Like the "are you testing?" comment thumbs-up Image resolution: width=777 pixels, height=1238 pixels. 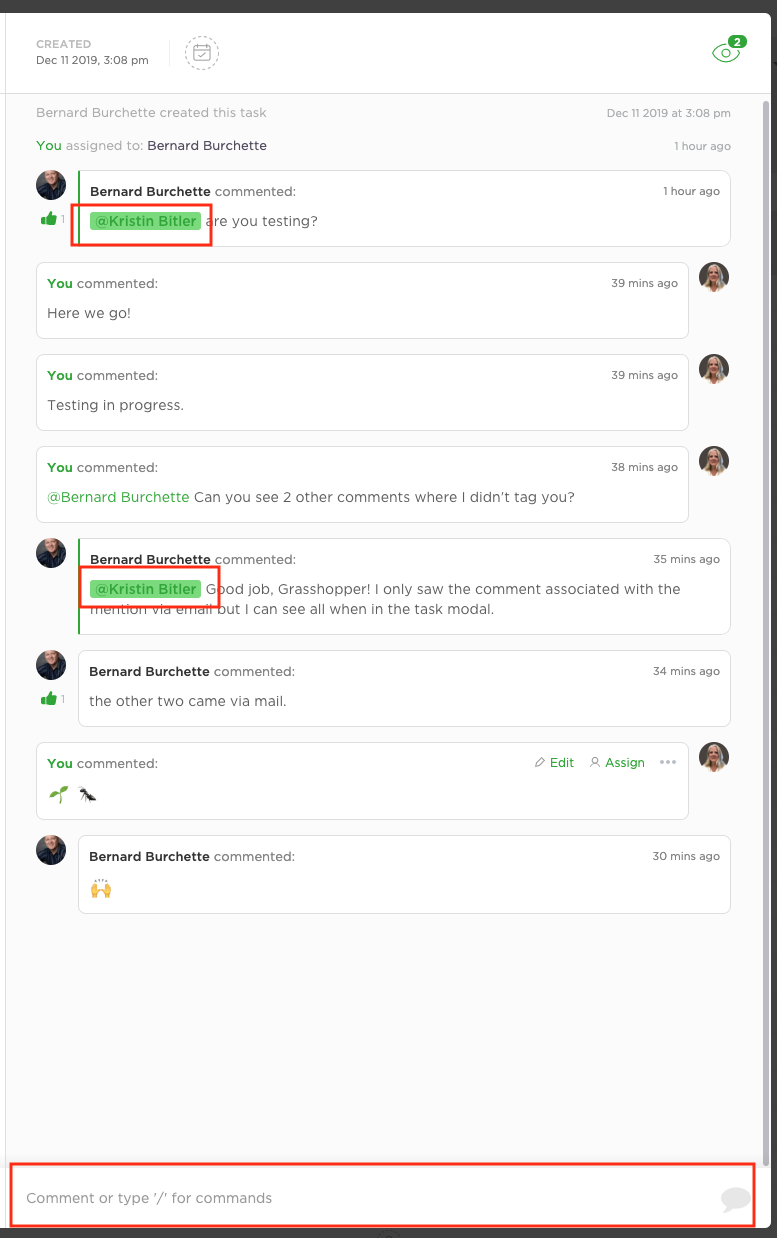pyautogui.click(x=49, y=219)
